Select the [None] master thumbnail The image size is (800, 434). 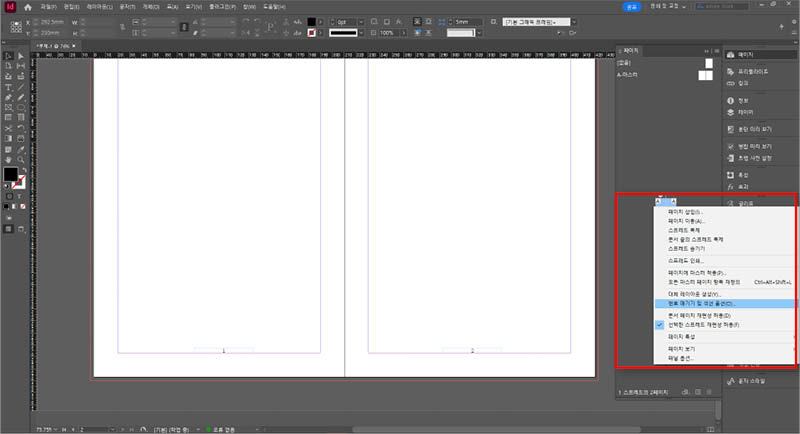pos(709,63)
